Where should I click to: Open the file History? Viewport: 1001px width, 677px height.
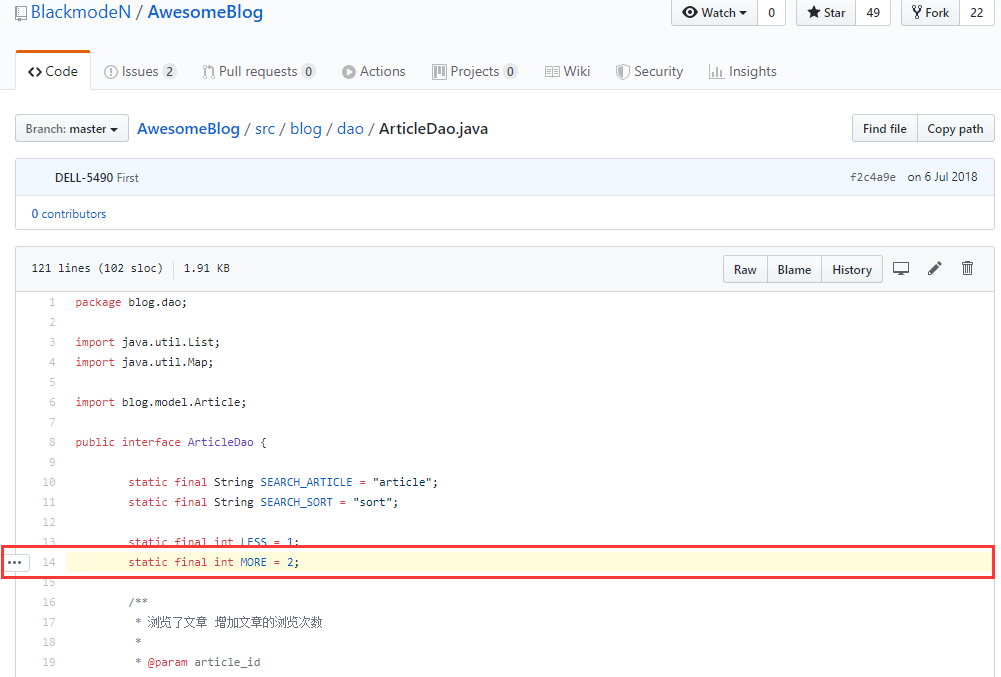(x=852, y=270)
